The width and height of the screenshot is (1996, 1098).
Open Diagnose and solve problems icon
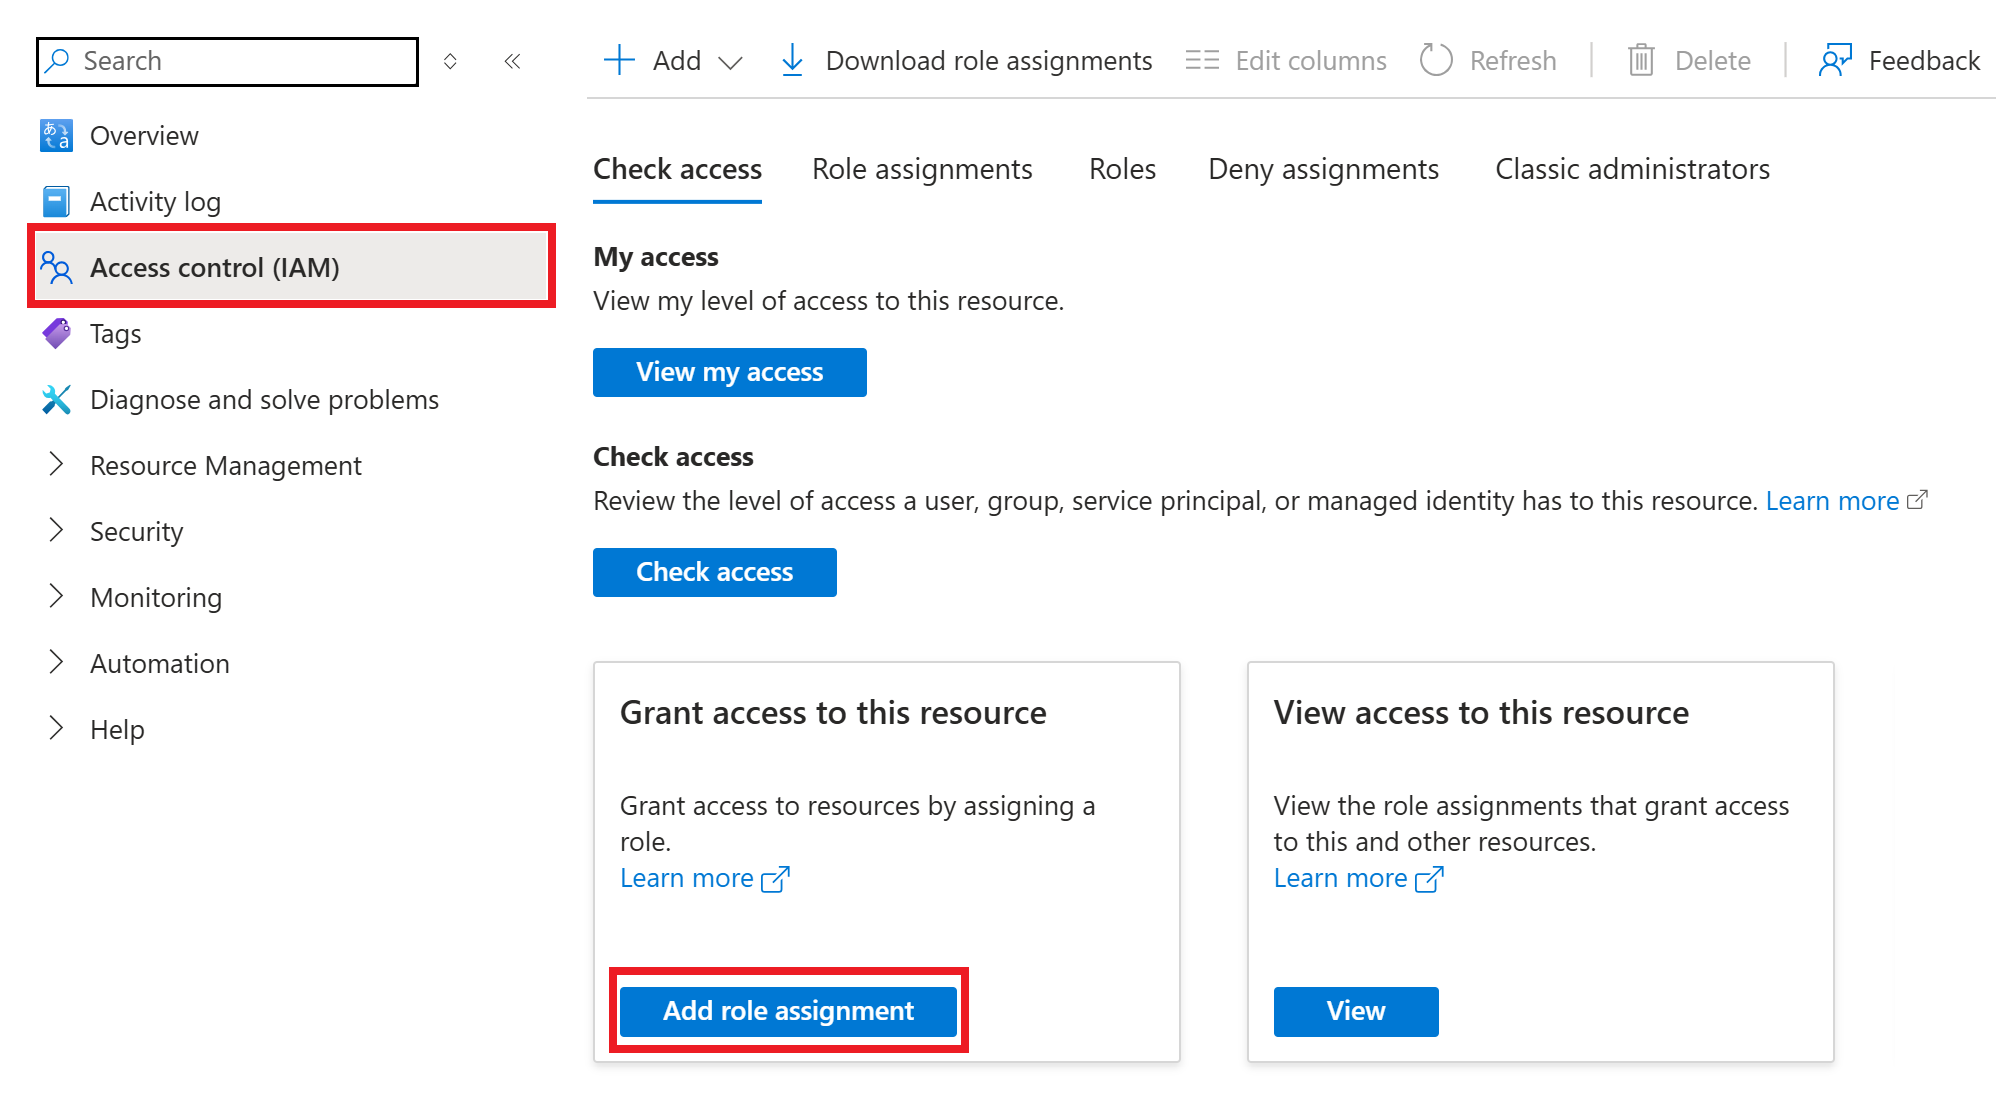56,399
